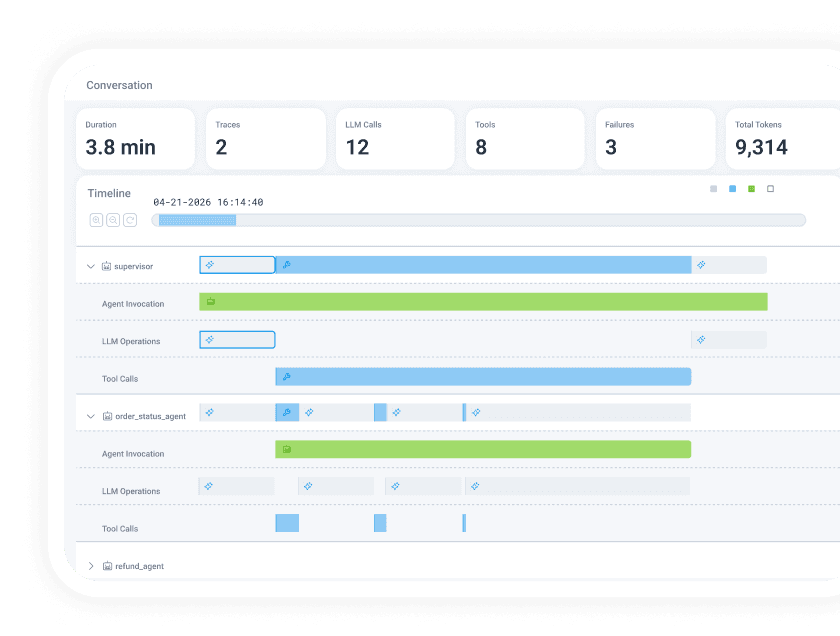
Task: Click the gray legend swatch
Action: coord(714,189)
